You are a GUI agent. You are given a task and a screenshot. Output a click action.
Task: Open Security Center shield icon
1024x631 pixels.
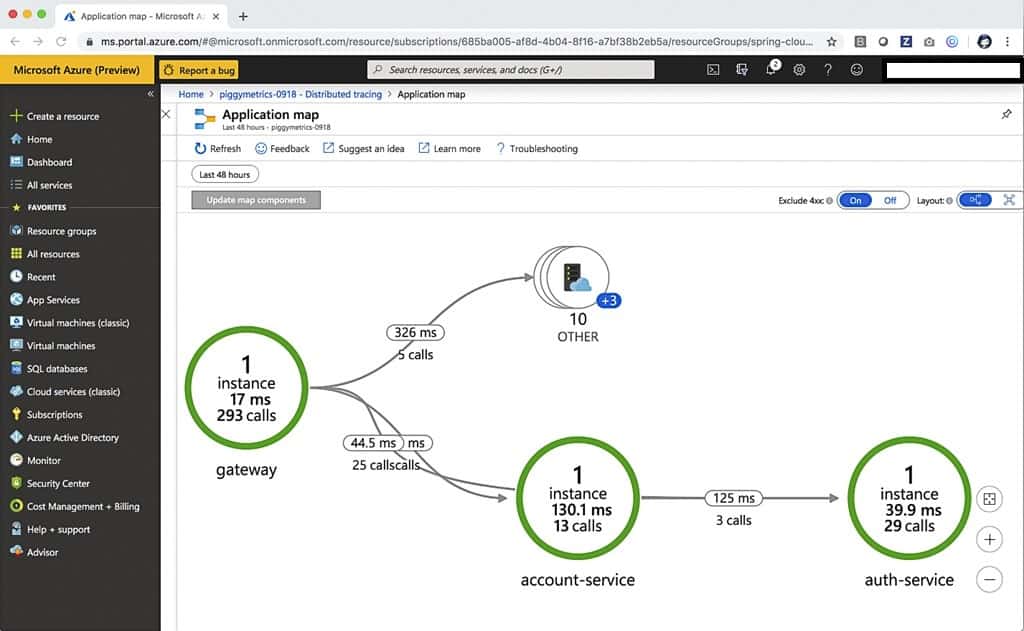[16, 483]
